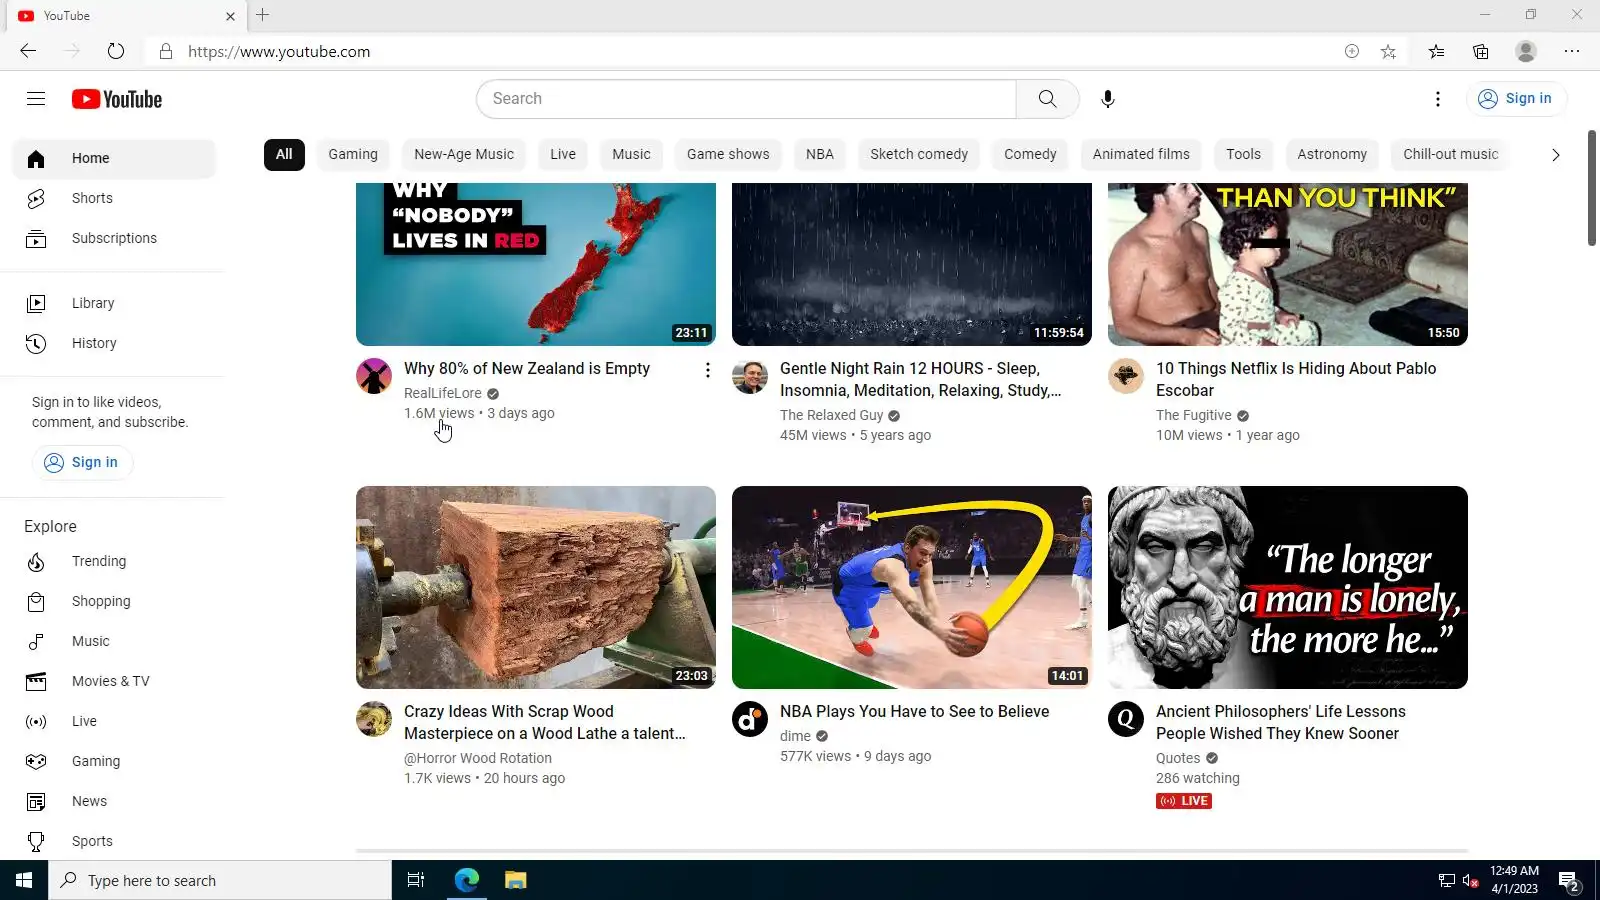The image size is (1600, 900).
Task: Open browser settings ellipsis menu
Action: [1572, 51]
